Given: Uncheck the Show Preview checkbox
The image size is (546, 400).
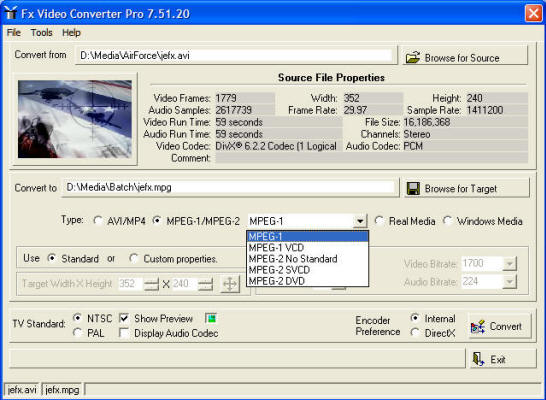Looking at the screenshot, I should point(124,318).
